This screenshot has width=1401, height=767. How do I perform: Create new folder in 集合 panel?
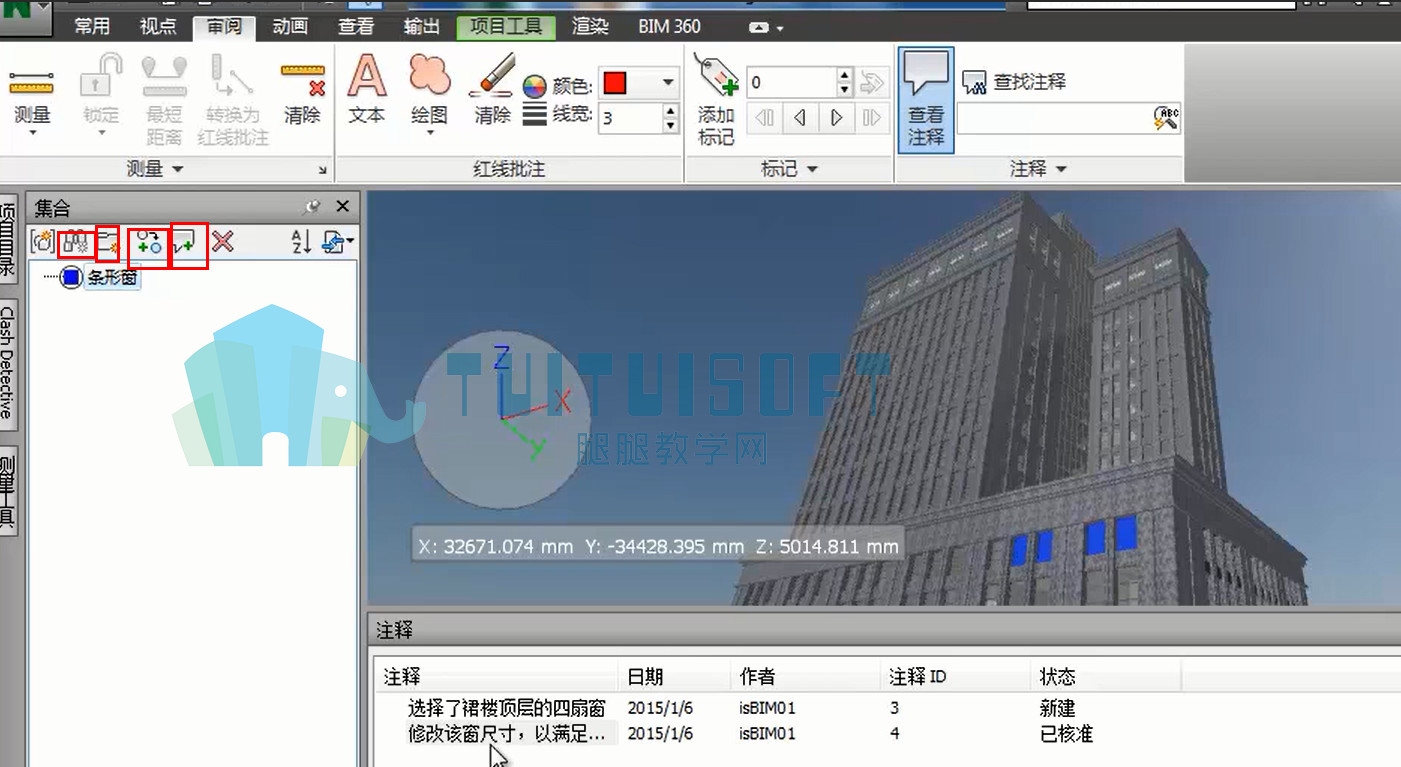click(108, 241)
